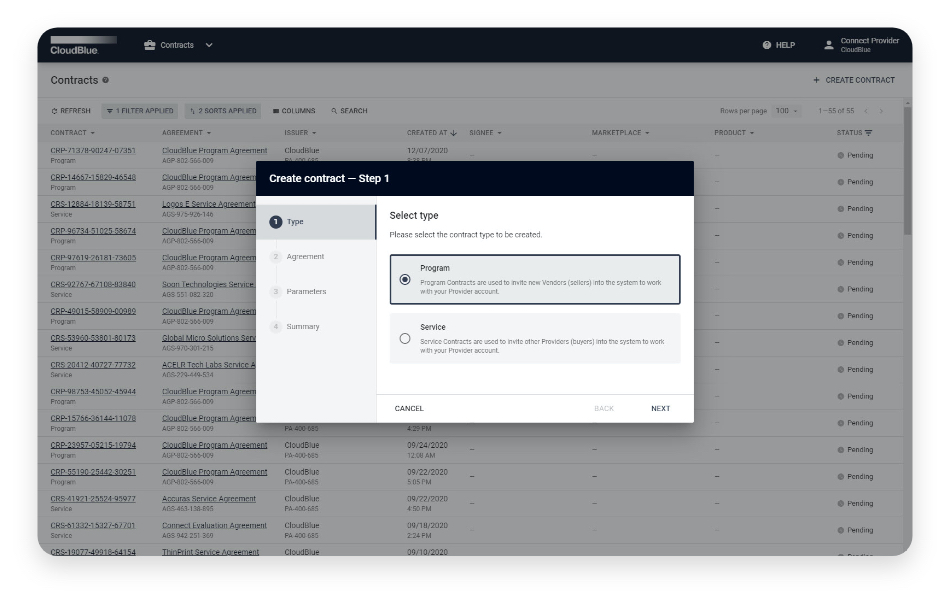Viewport: 950px width, 604px height.
Task: Select the Program contract type radio
Action: 405,279
